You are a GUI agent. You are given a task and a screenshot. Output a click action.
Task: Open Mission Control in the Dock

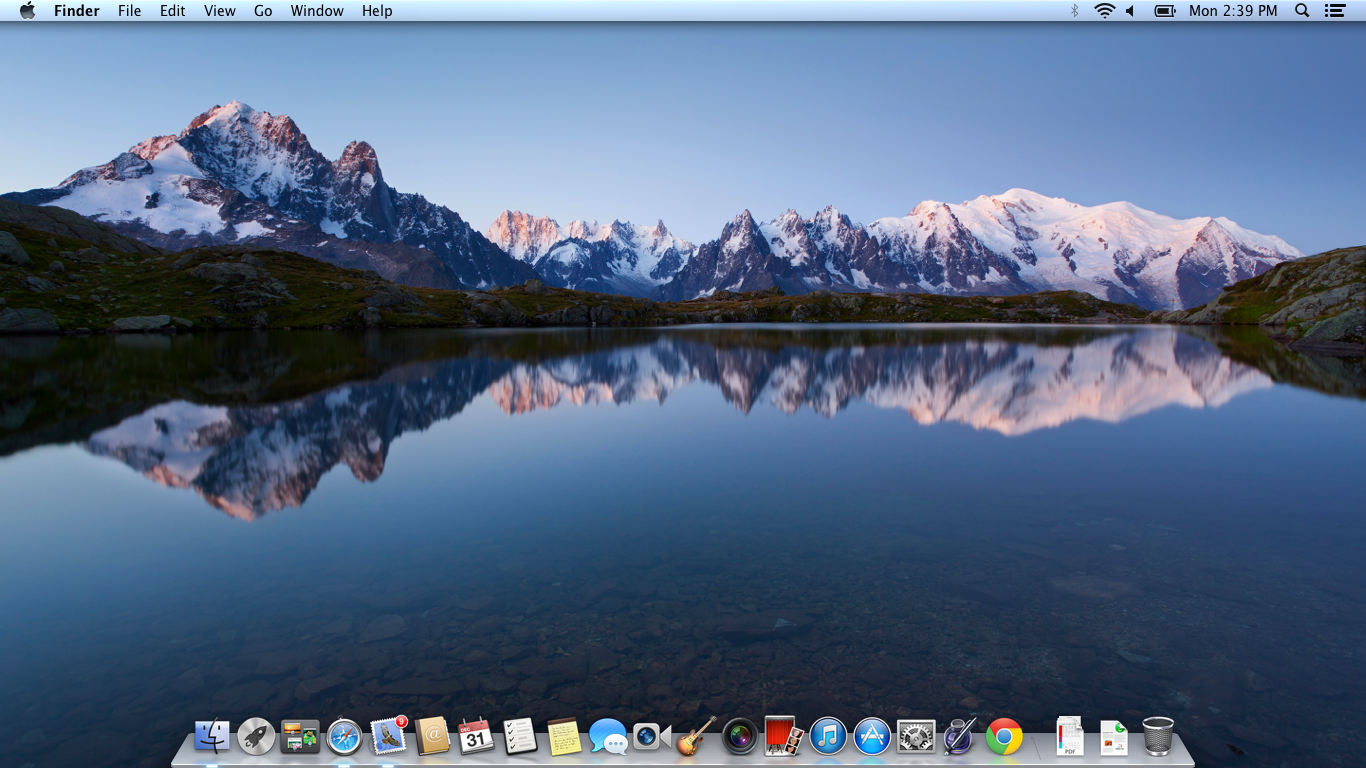click(300, 737)
